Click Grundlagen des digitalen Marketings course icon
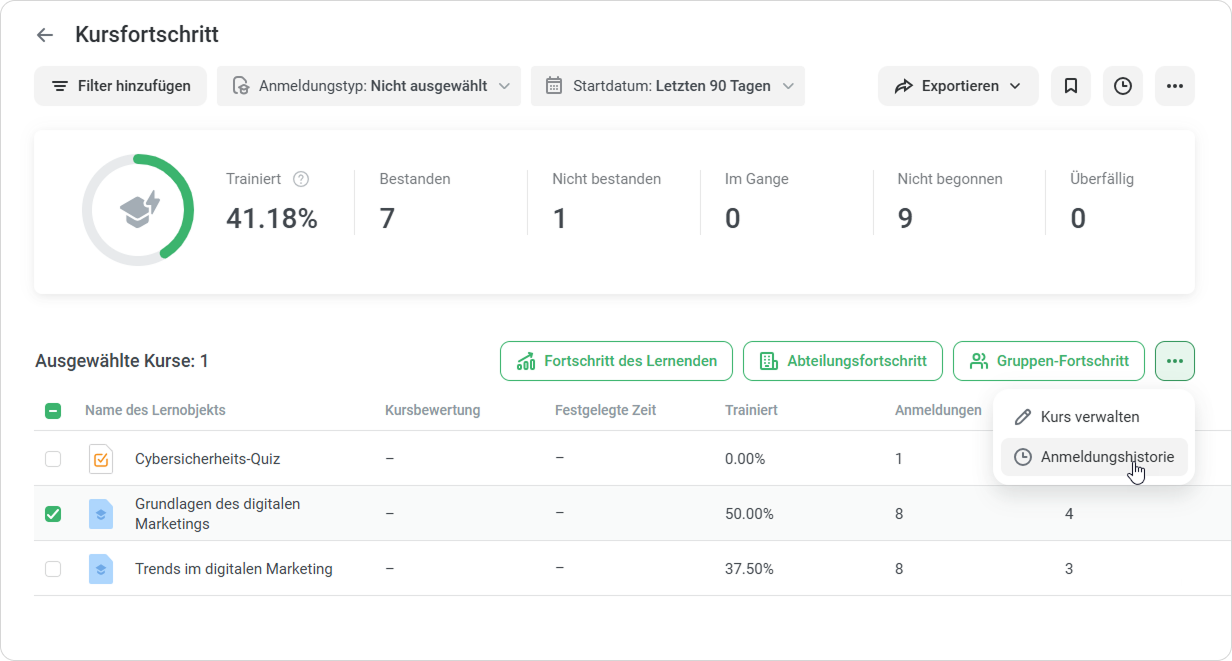 pyautogui.click(x=101, y=514)
